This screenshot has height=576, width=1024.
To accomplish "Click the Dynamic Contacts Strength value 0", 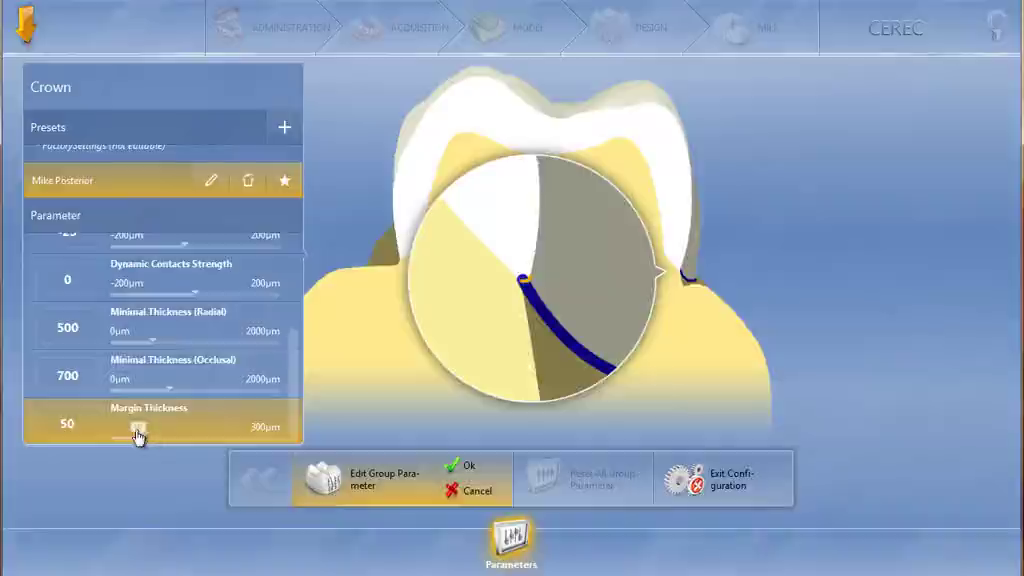I will pyautogui.click(x=67, y=280).
